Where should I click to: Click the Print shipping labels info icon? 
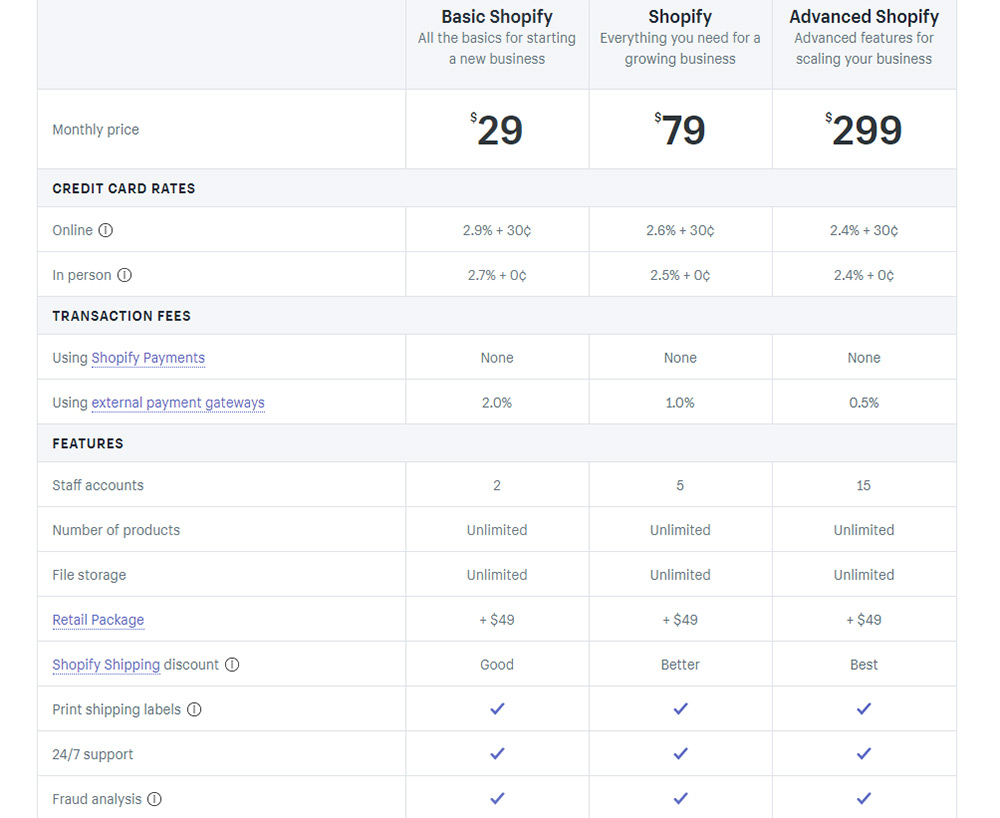194,710
